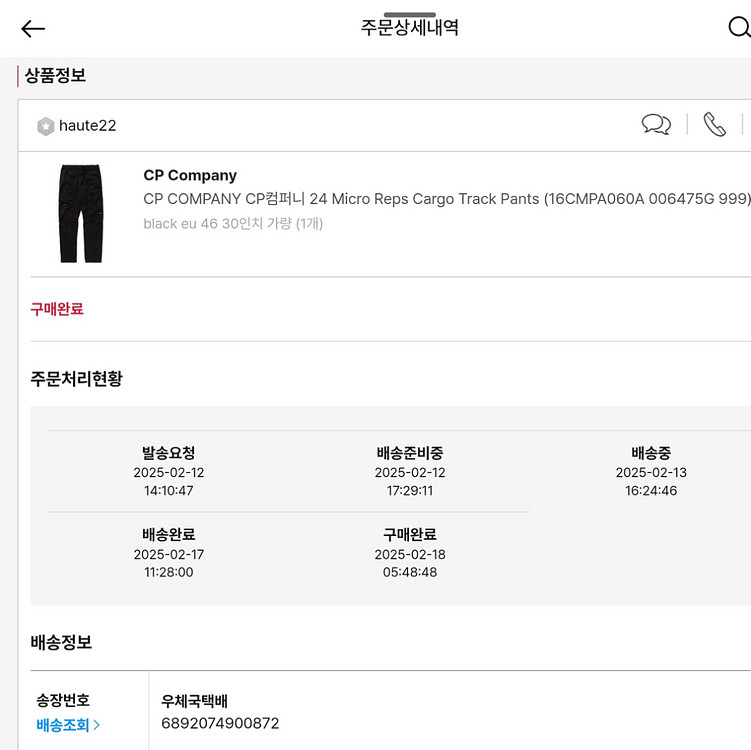Select time 14:10:47 under 발송요청
The image size is (751, 750).
click(169, 491)
